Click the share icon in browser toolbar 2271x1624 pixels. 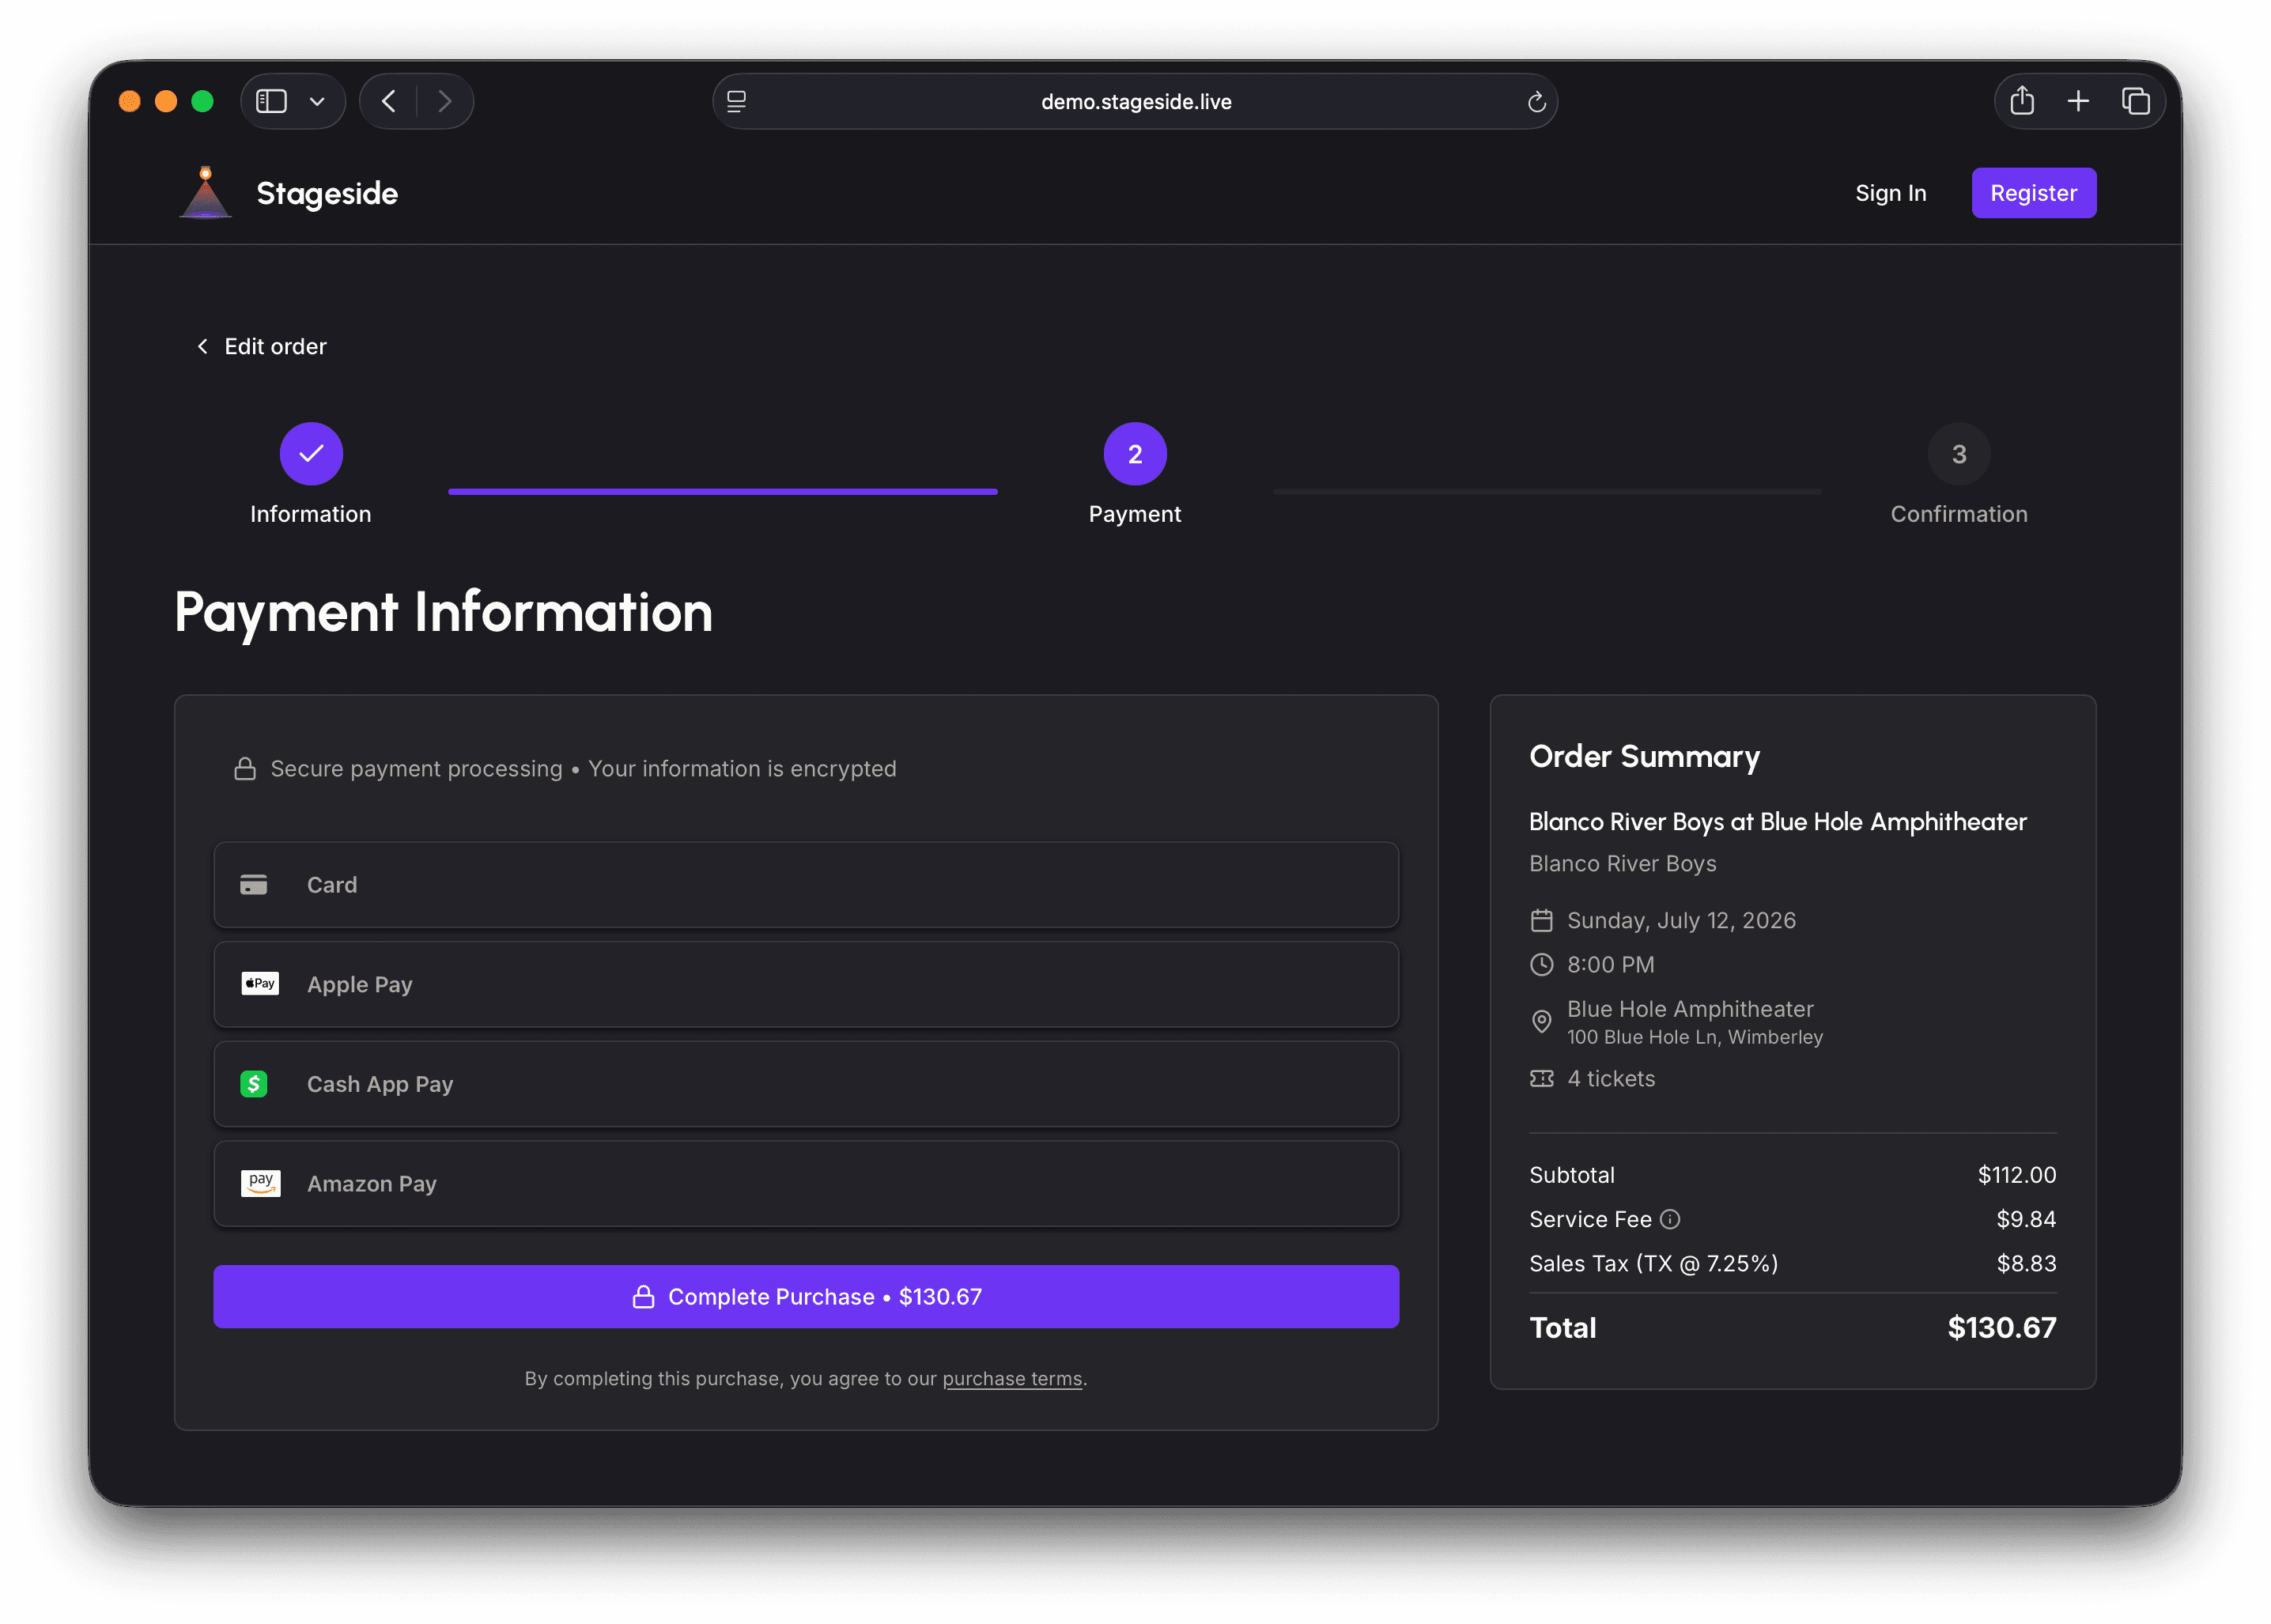point(2021,101)
